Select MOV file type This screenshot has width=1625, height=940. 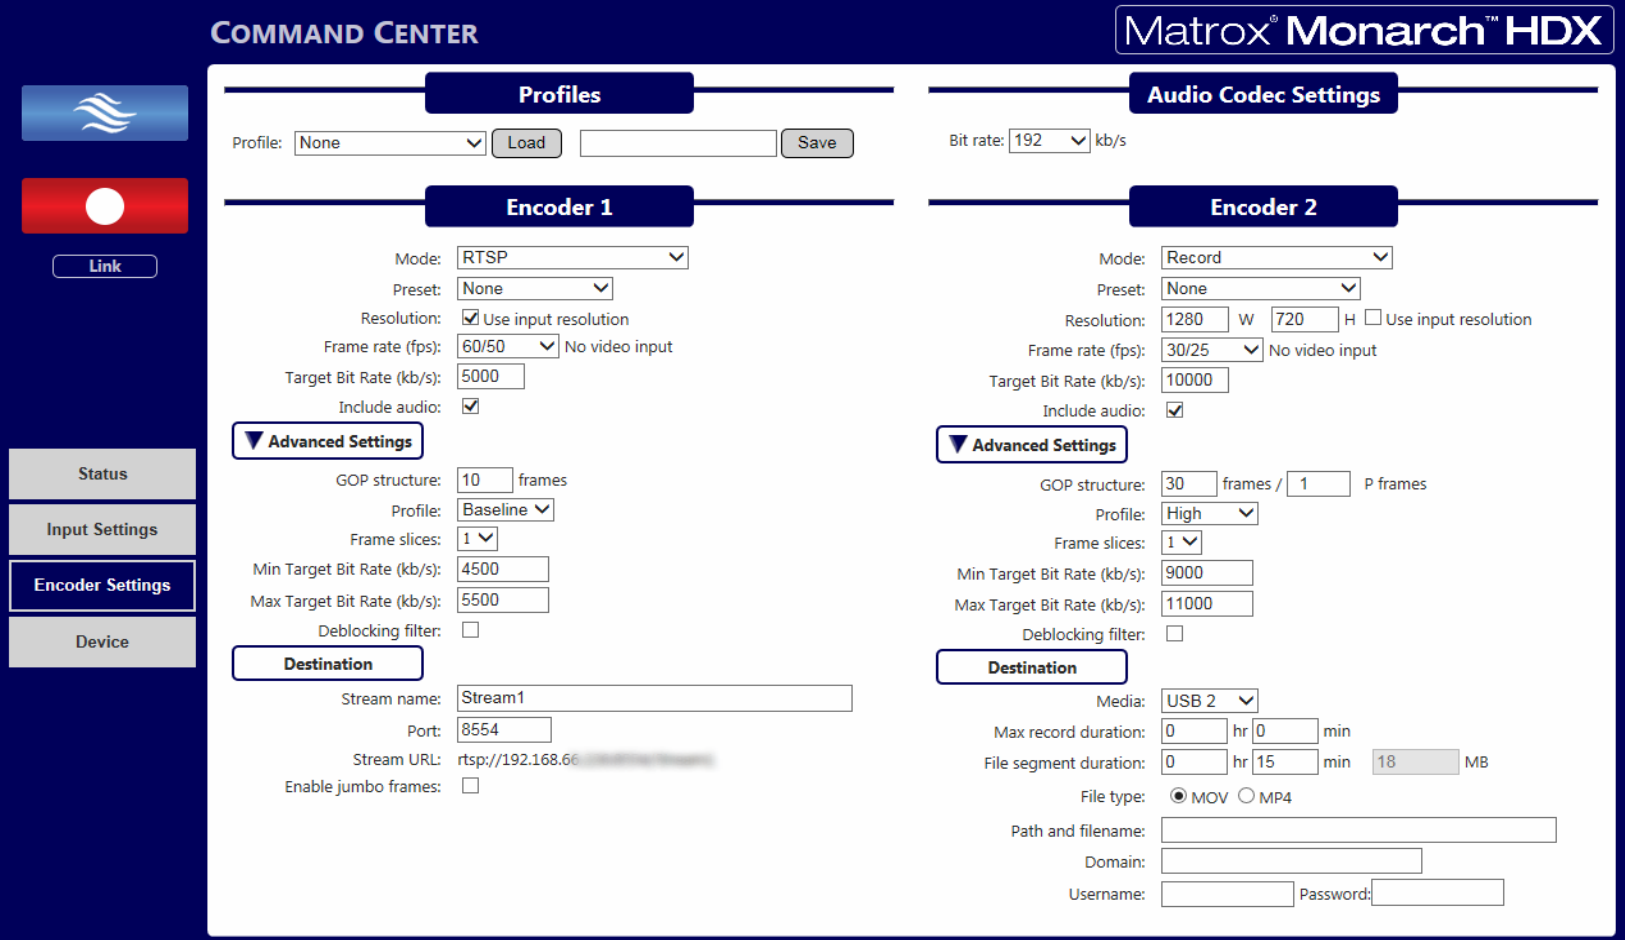click(x=1178, y=796)
